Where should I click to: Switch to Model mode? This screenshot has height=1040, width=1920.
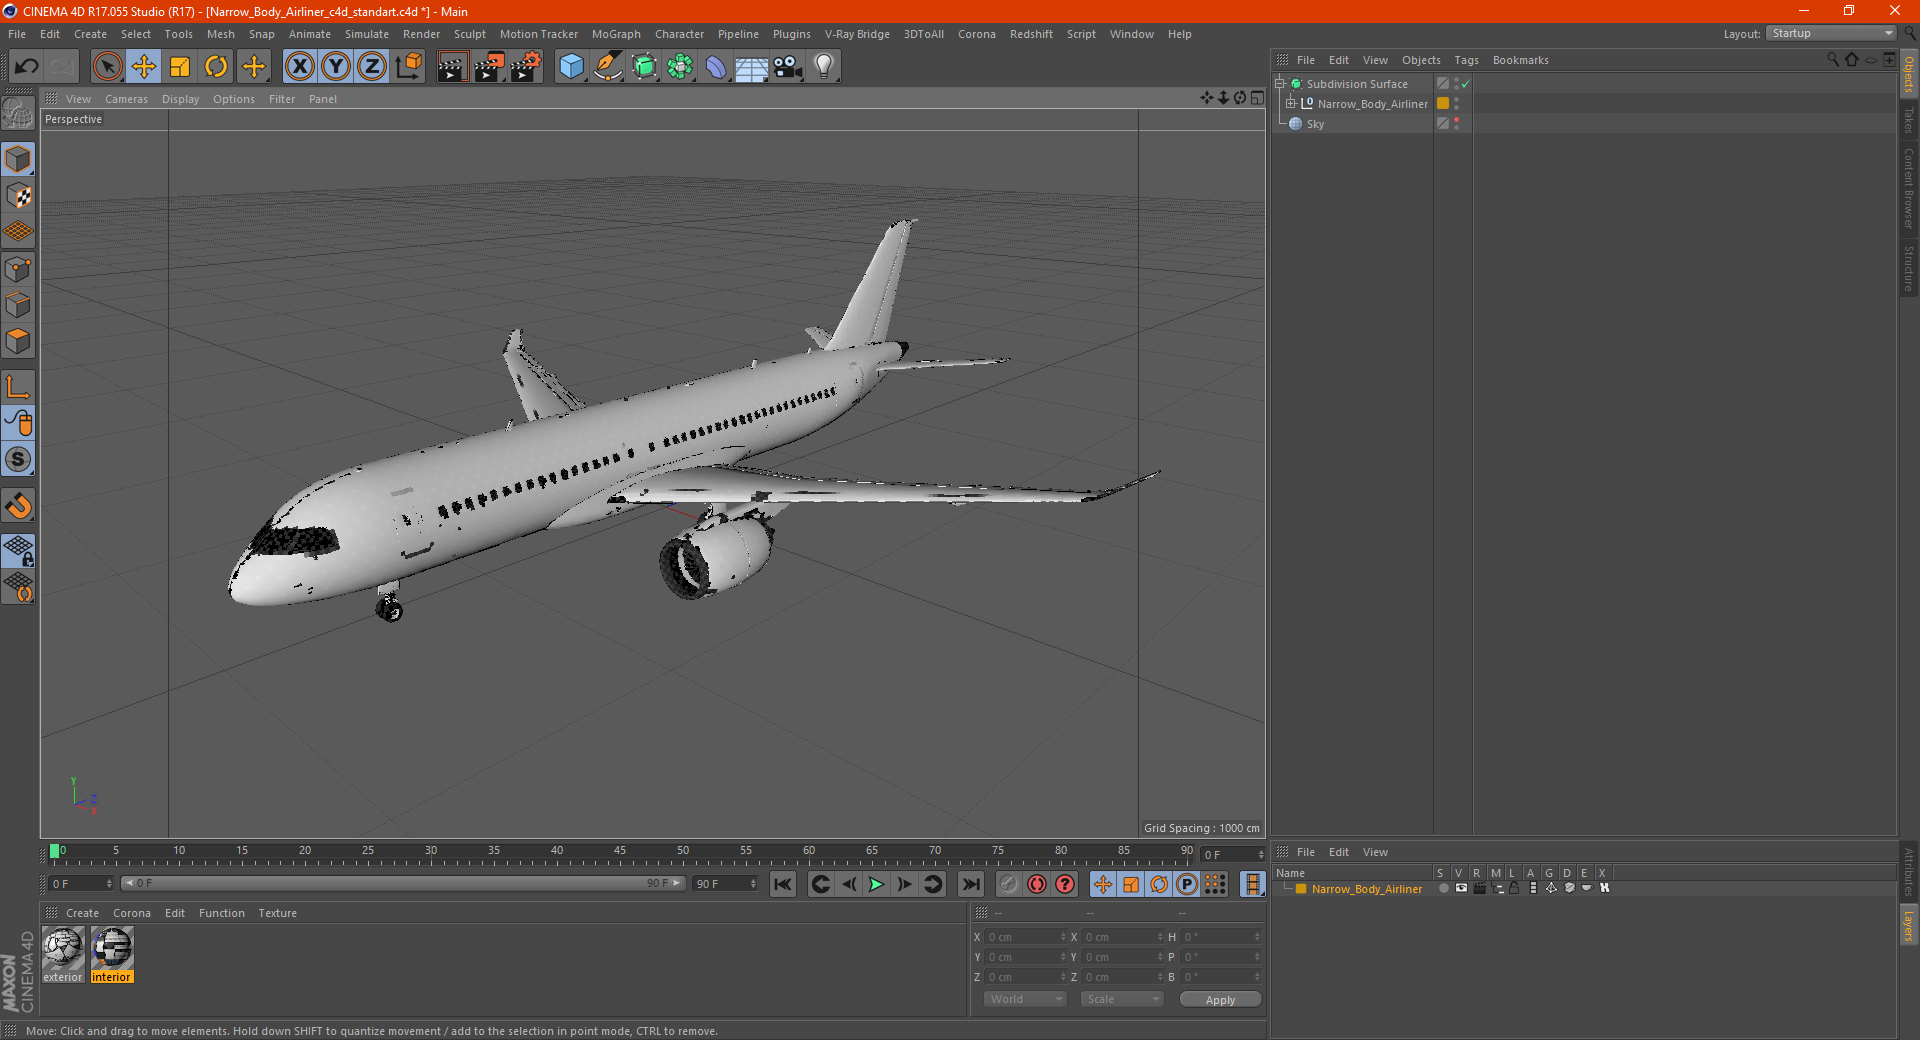point(19,160)
